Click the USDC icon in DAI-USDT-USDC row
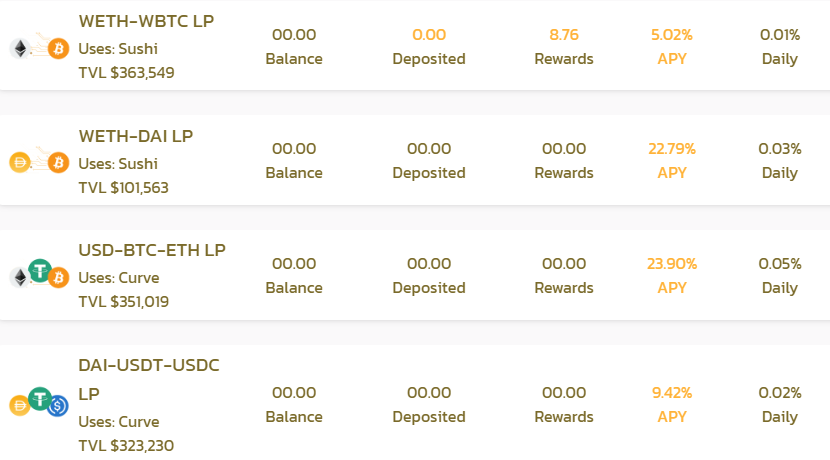 [58, 406]
